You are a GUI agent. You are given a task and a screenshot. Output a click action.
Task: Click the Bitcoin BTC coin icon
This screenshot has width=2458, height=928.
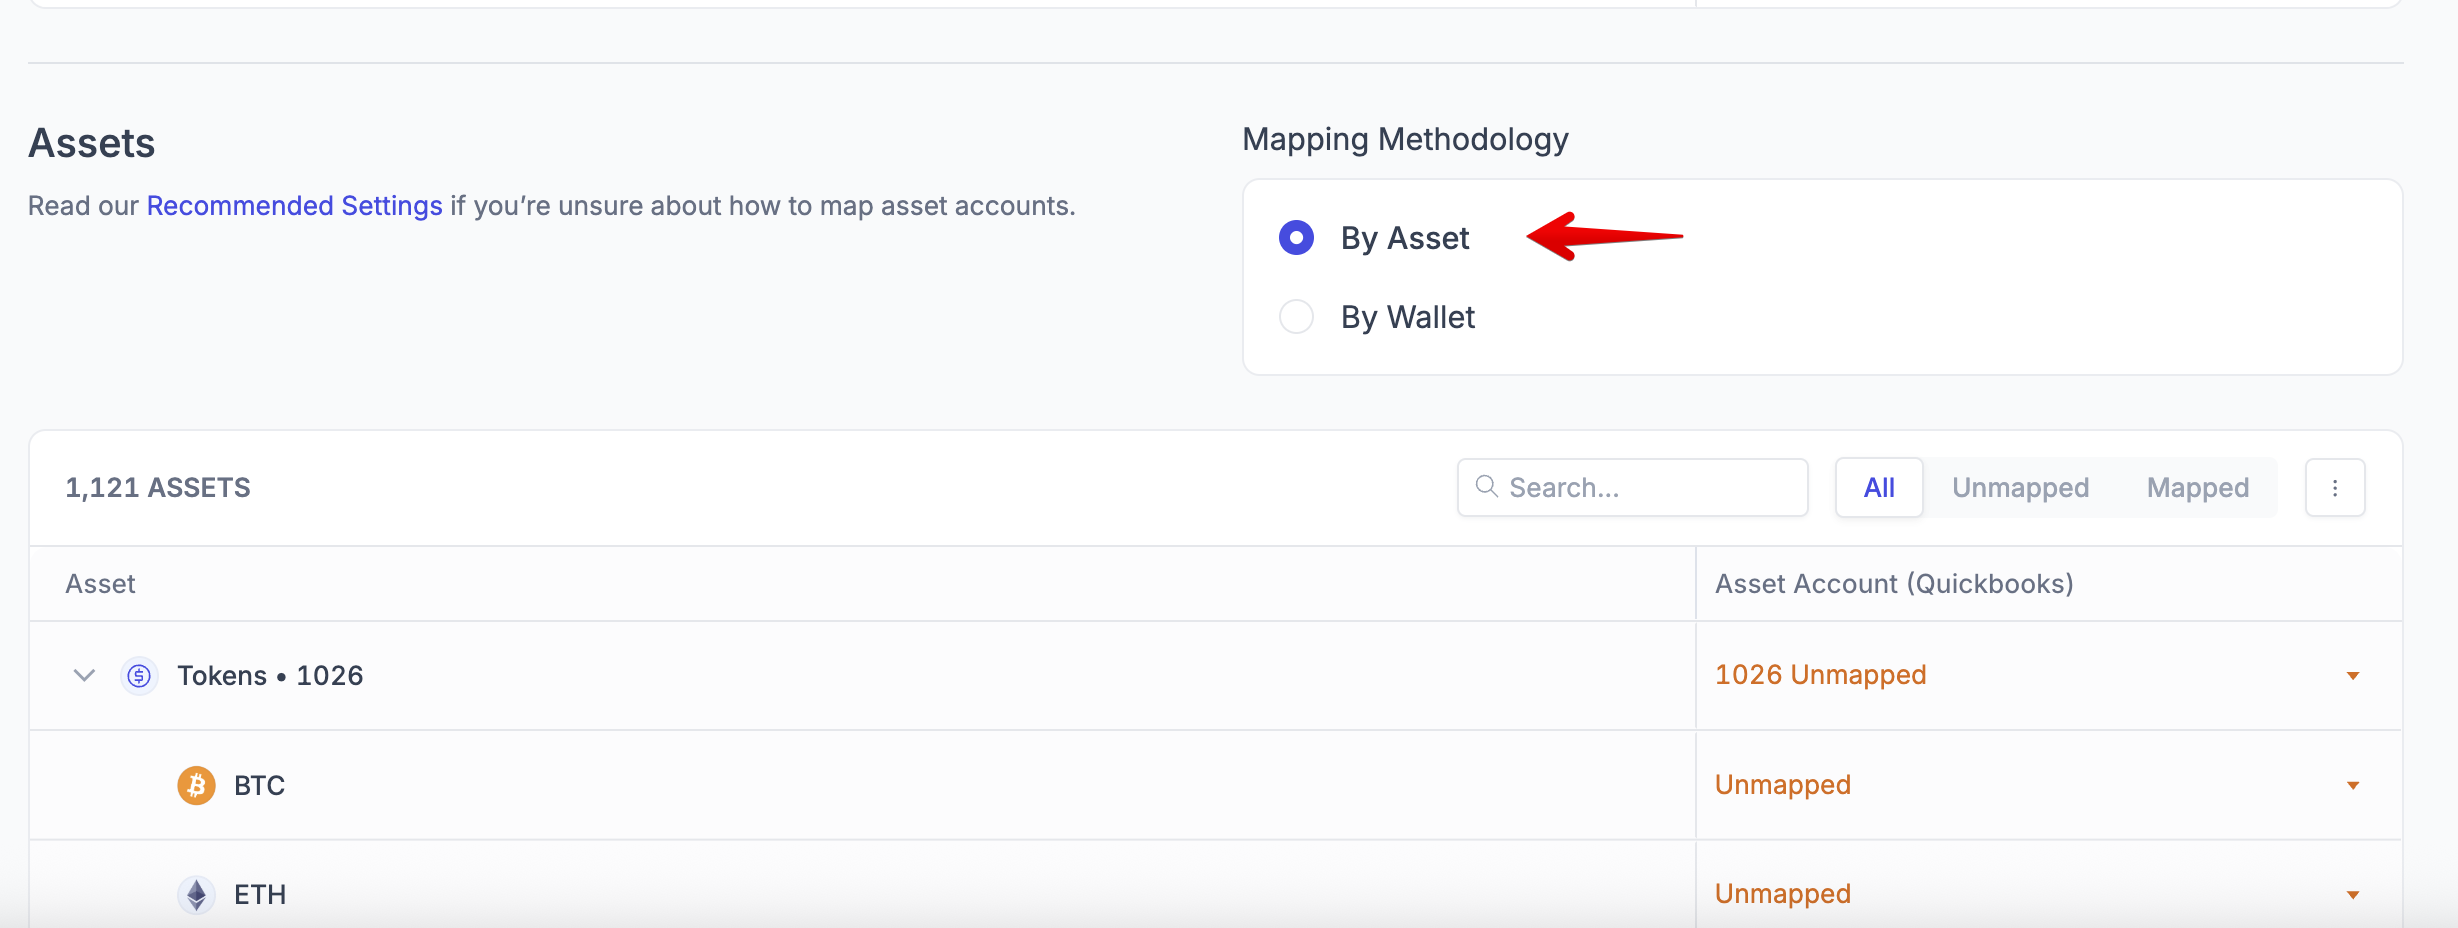click(x=197, y=785)
